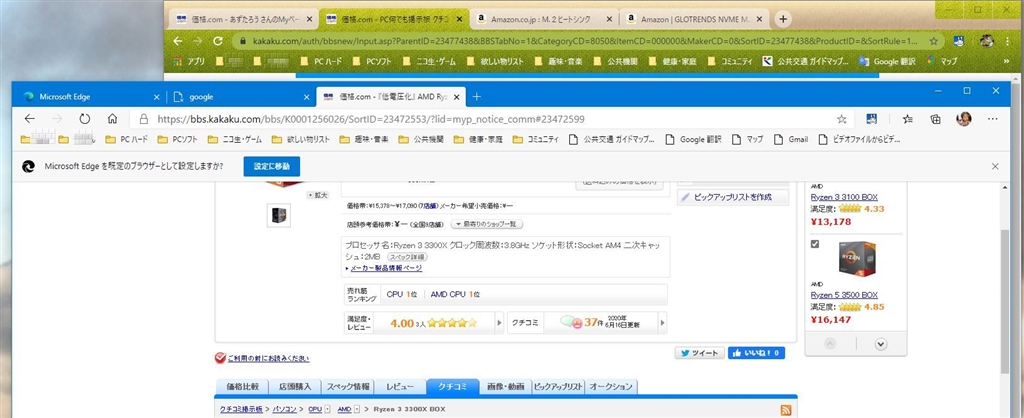Open the Ryzen 5 3500 BOX link
Viewport: 1024px width, 418px height.
tap(844, 295)
